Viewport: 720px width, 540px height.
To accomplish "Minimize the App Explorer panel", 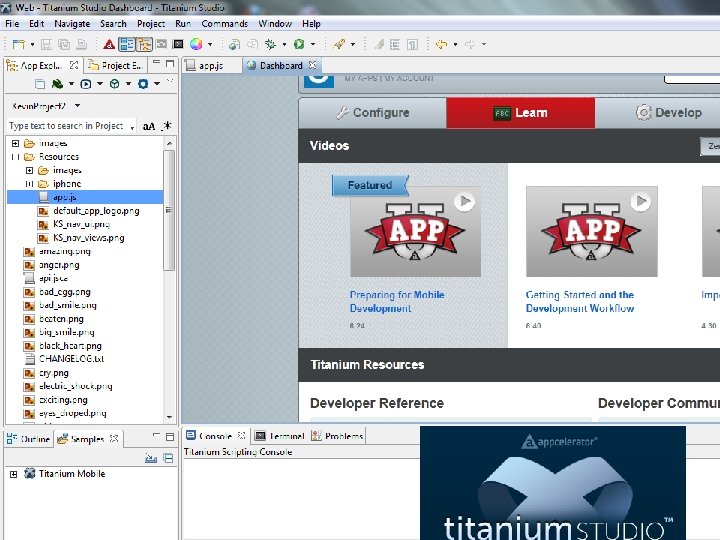I will [x=157, y=62].
